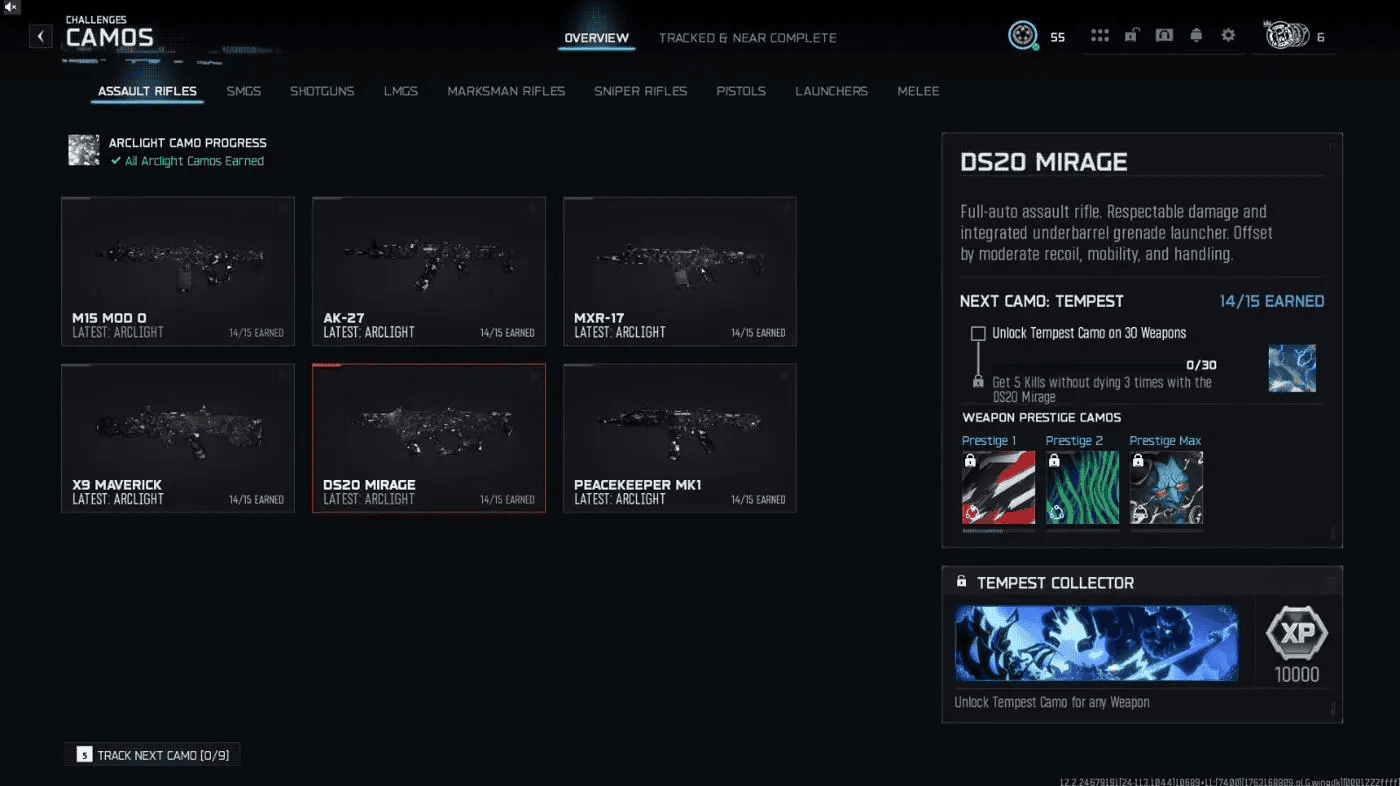Image resolution: width=1400 pixels, height=786 pixels.
Task: Check Unlock Tempest Camo on 30 Weapons
Action: (x=976, y=333)
